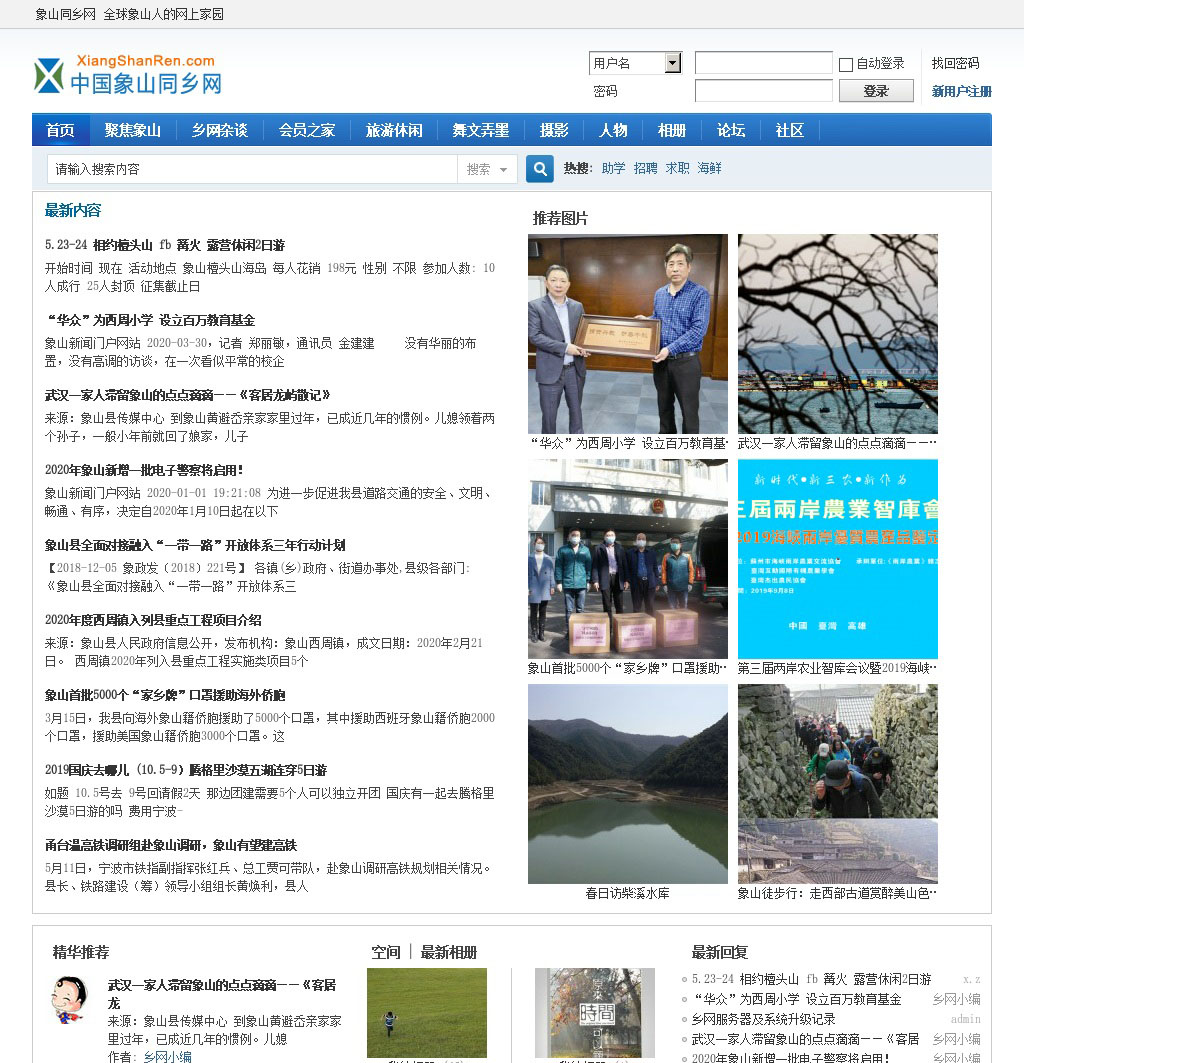Select the 摄影 menu item
Image resolution: width=1200 pixels, height=1063 pixels.
coord(554,130)
